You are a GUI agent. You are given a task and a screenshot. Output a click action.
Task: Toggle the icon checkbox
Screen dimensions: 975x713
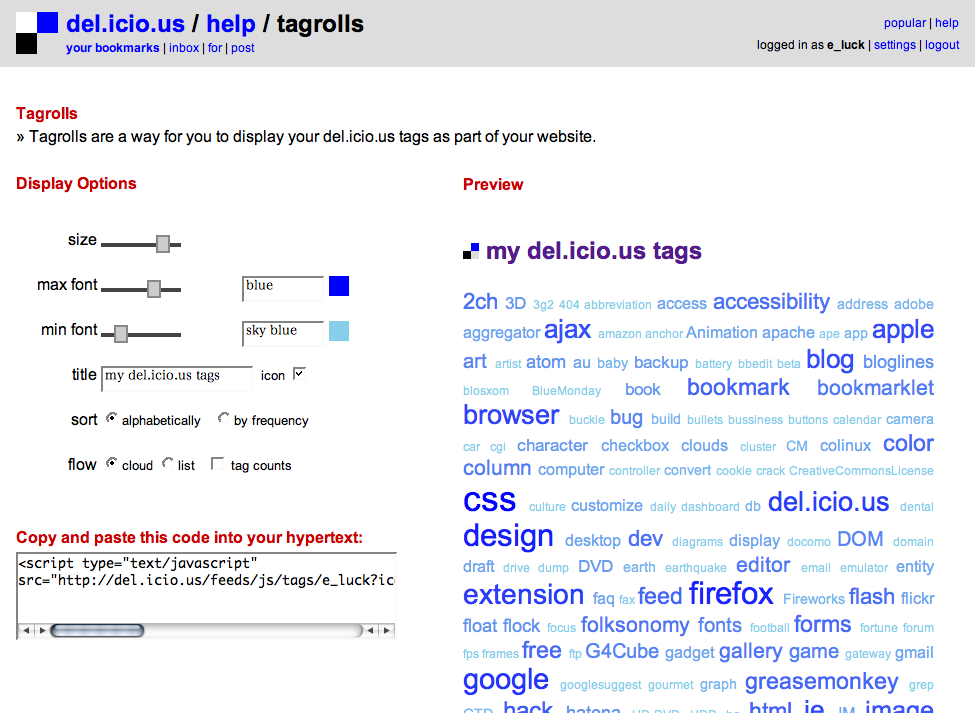[299, 374]
